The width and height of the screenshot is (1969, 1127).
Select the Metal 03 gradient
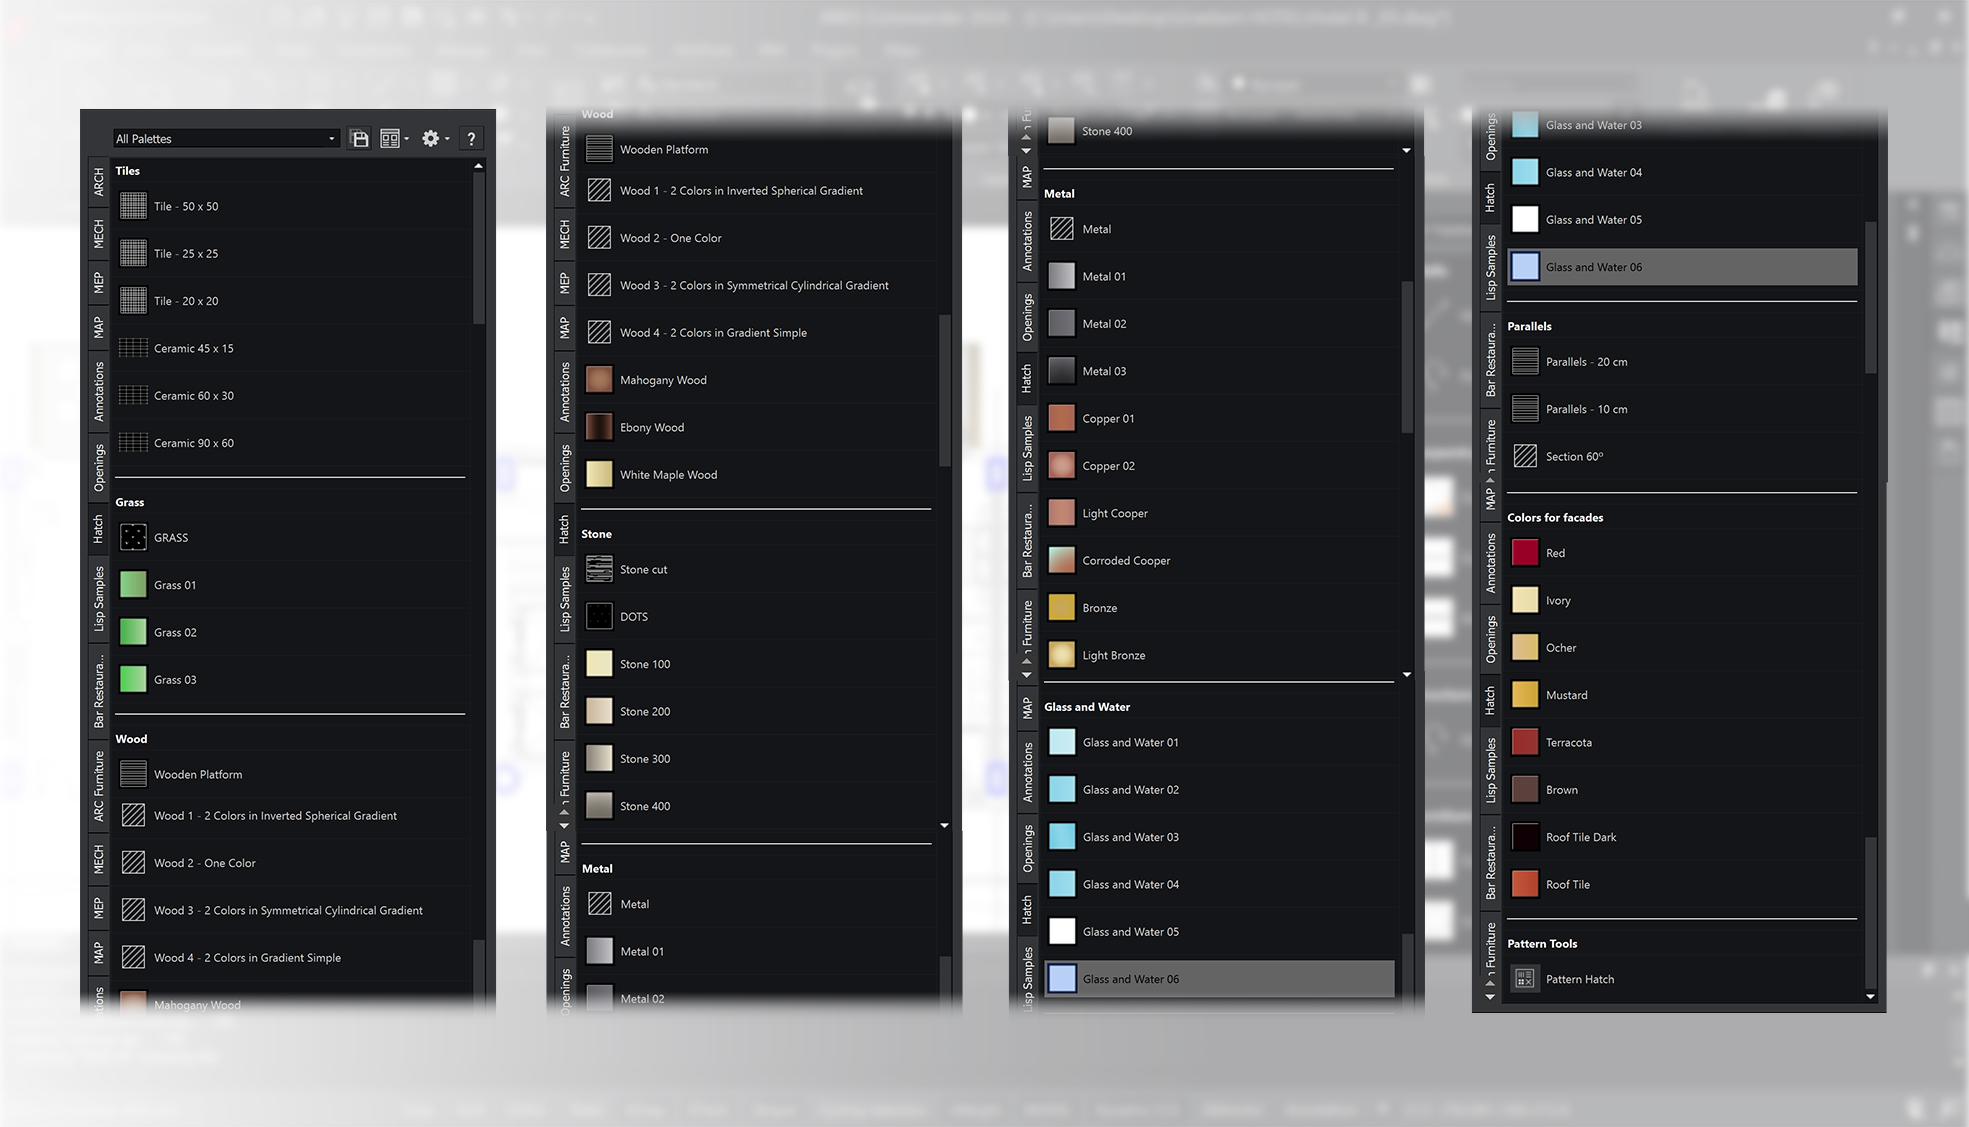coord(1220,371)
